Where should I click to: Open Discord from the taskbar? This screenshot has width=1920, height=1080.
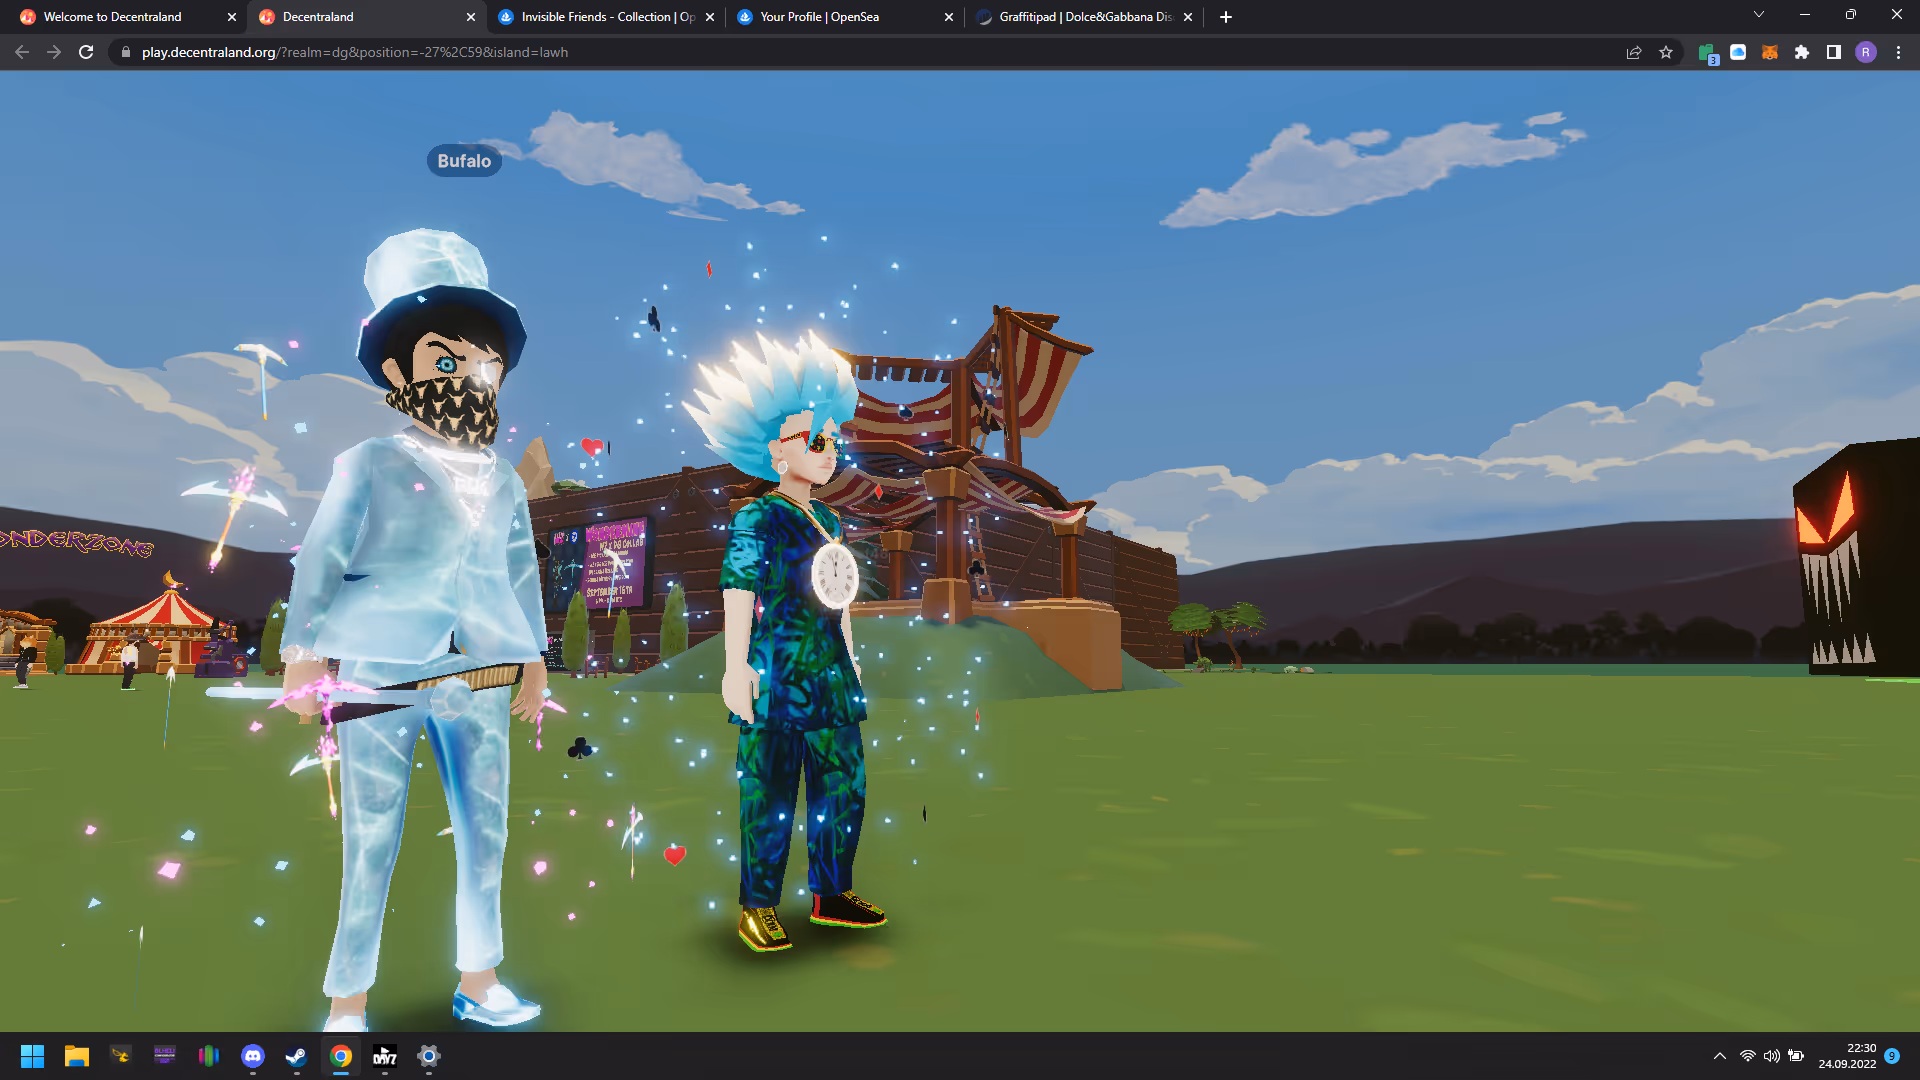[x=253, y=1056]
